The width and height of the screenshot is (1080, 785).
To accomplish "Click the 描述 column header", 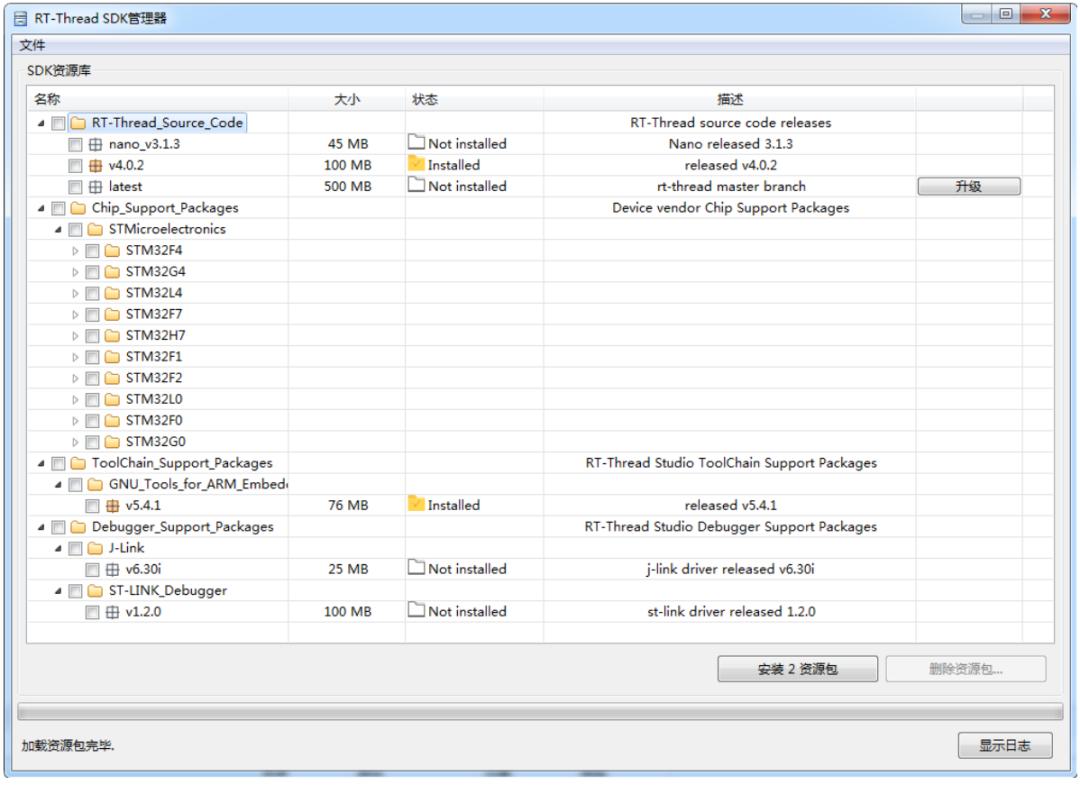I will click(x=730, y=99).
